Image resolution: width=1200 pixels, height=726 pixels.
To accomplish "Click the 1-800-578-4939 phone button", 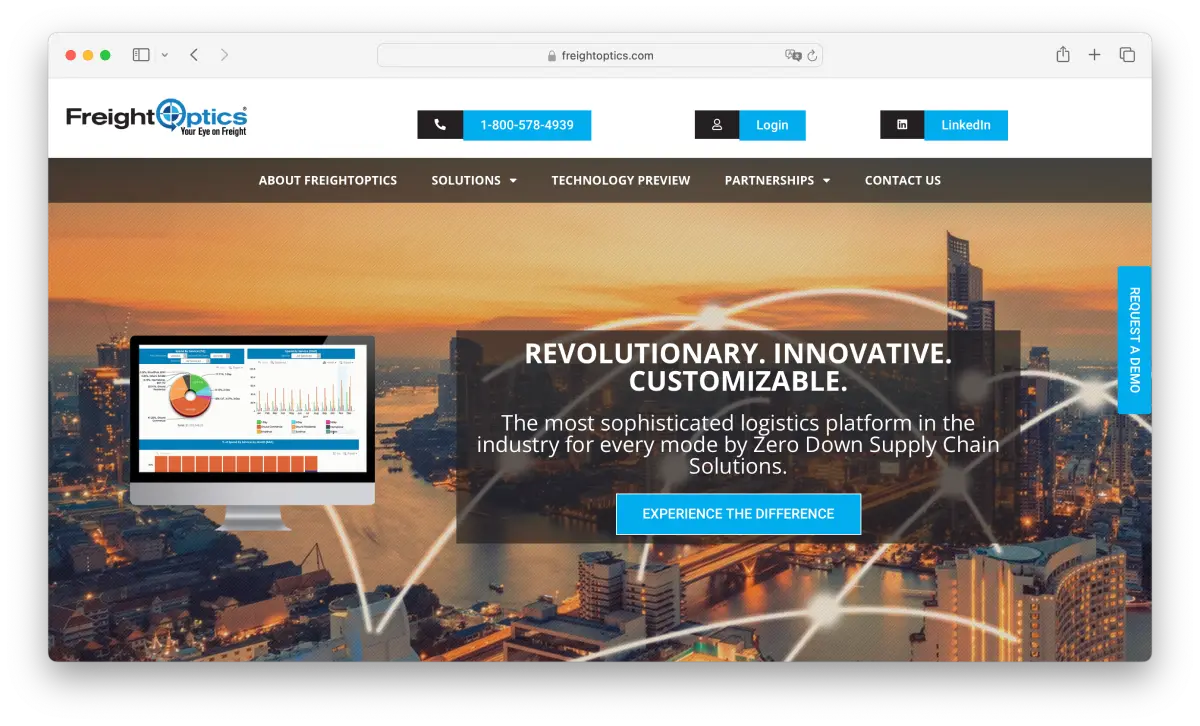I will point(527,125).
